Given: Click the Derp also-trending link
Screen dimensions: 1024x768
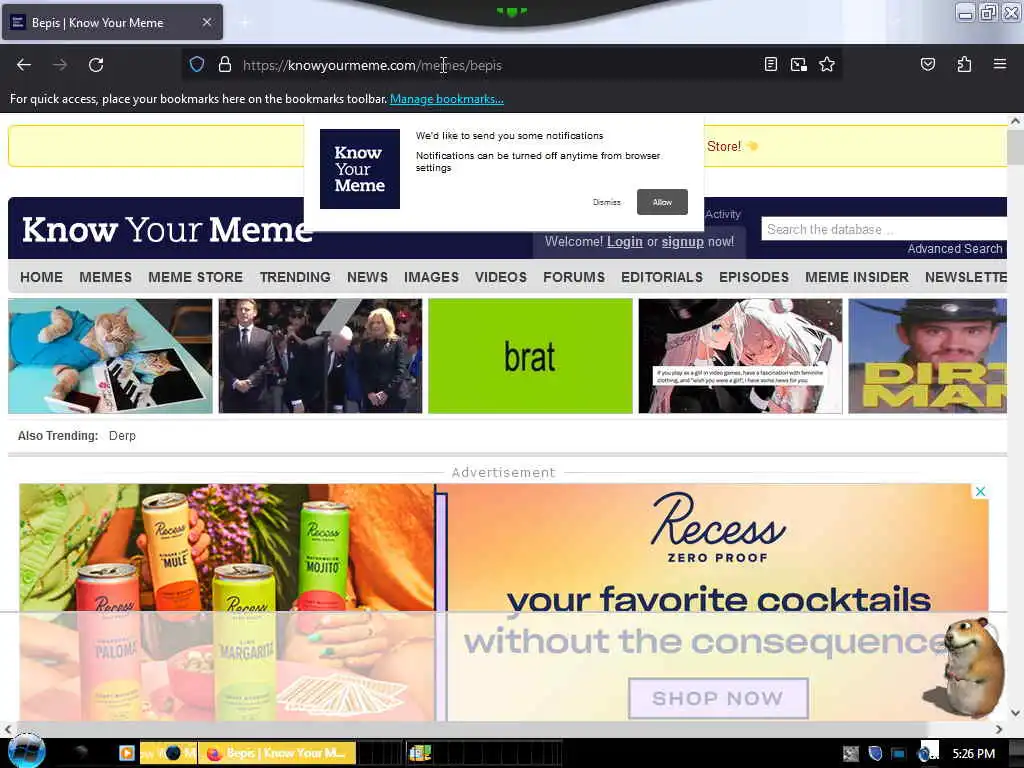Looking at the screenshot, I should [x=122, y=436].
